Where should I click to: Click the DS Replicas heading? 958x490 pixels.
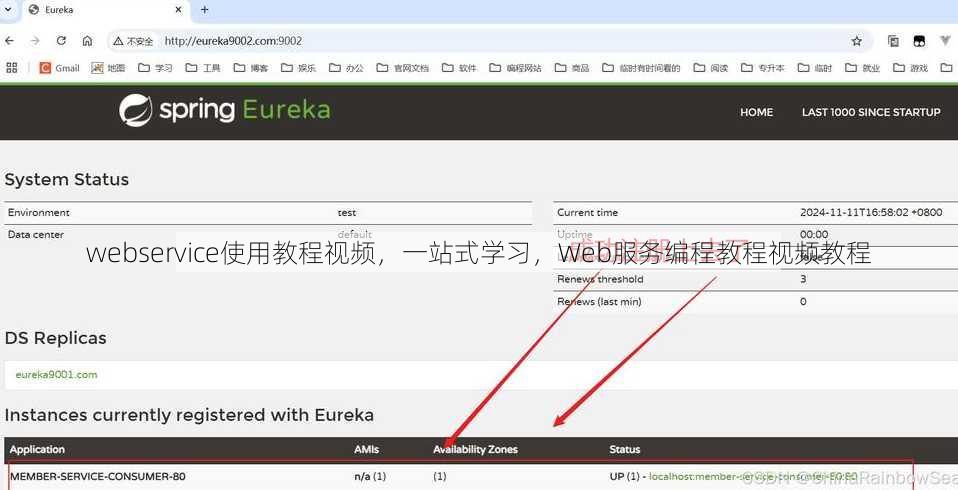coord(56,338)
